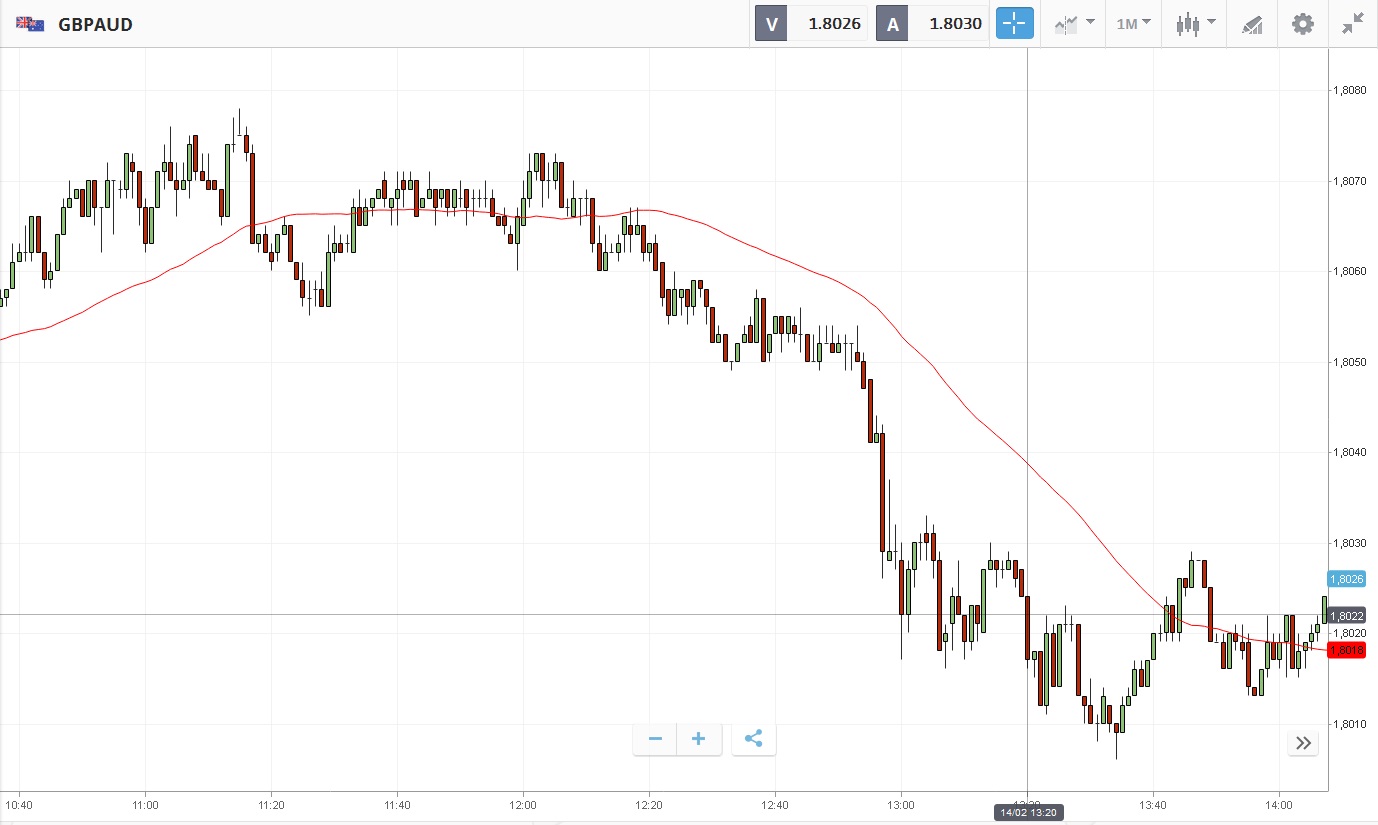This screenshot has height=825, width=1378.
Task: Zoom out the chart with minus button
Action: click(x=655, y=739)
